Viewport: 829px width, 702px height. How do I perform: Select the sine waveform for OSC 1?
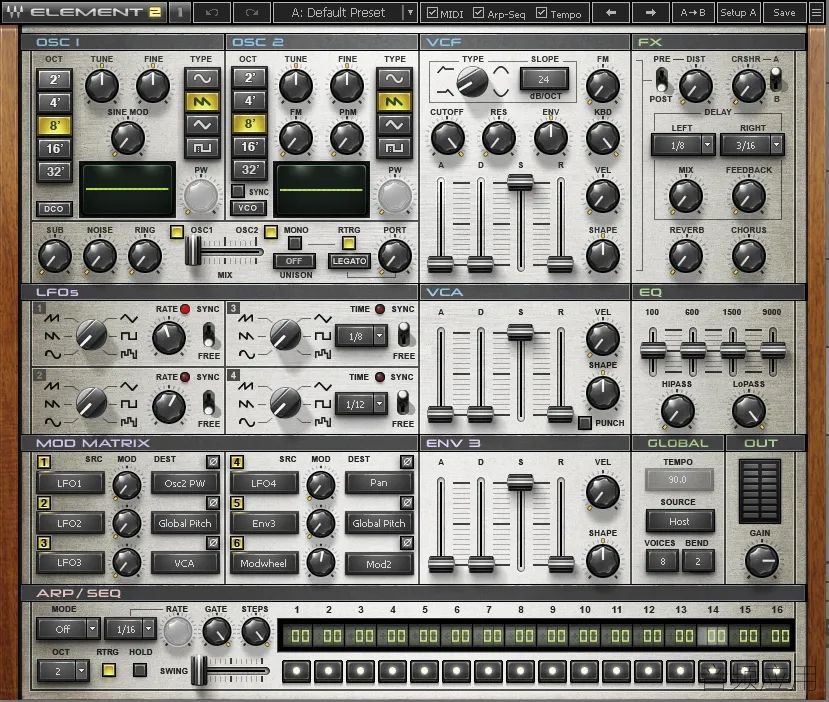click(201, 79)
